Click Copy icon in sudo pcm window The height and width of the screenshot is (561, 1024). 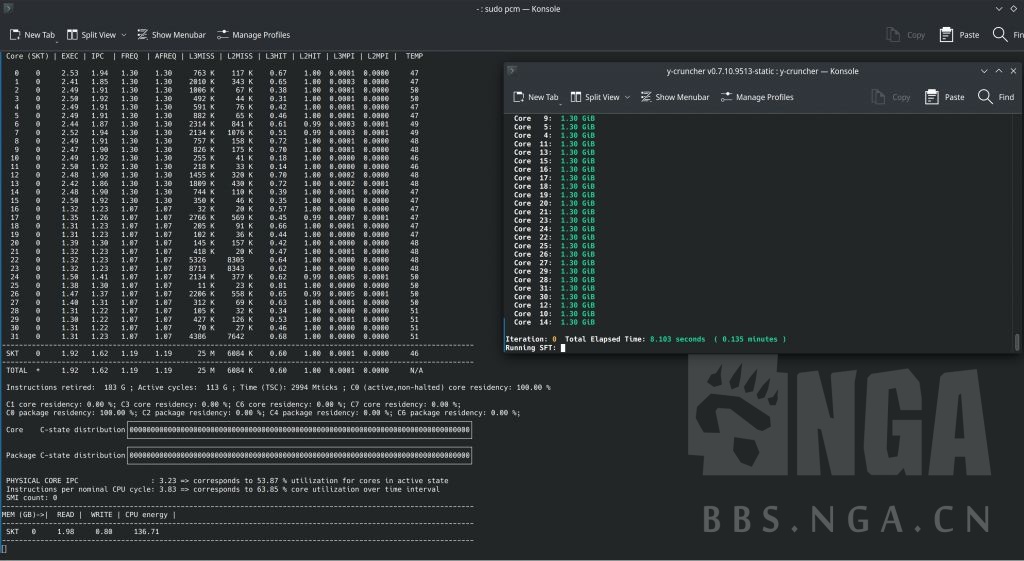pyautogui.click(x=893, y=35)
